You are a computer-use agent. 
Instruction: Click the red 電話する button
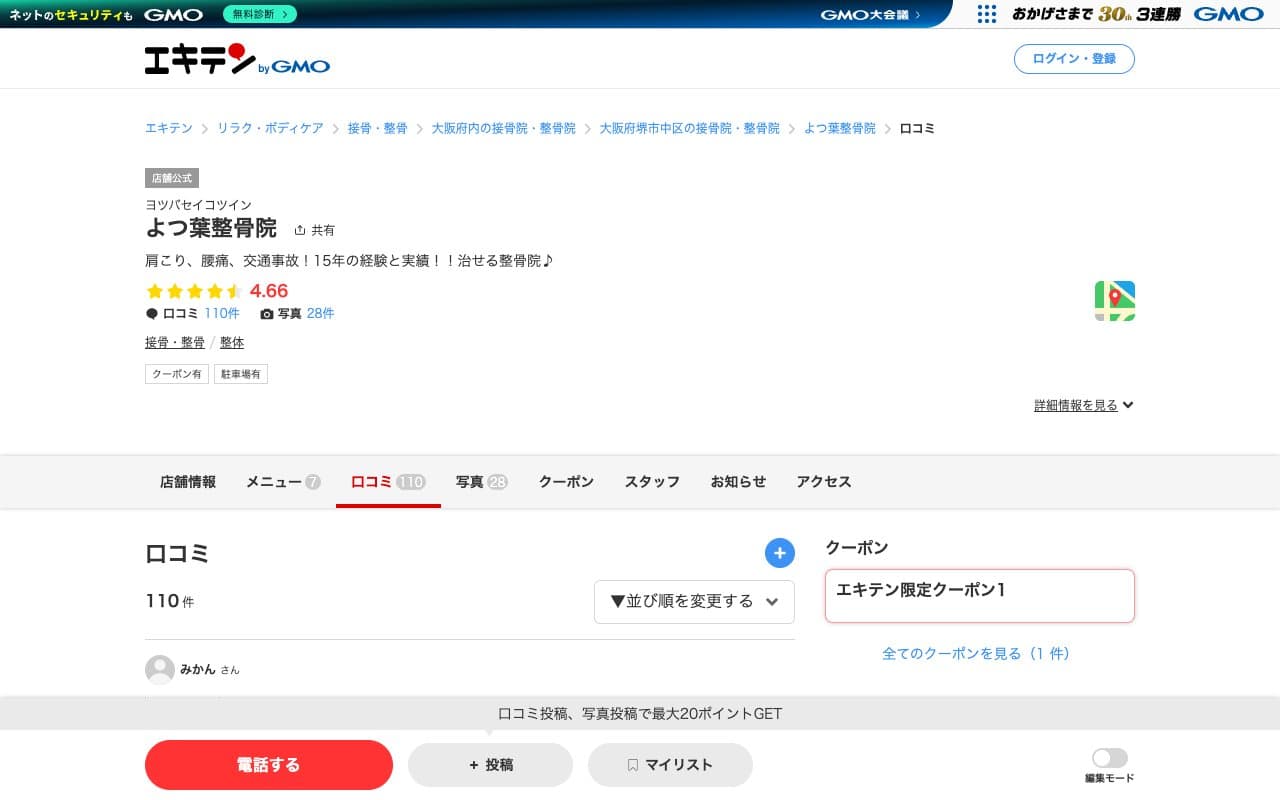click(269, 764)
